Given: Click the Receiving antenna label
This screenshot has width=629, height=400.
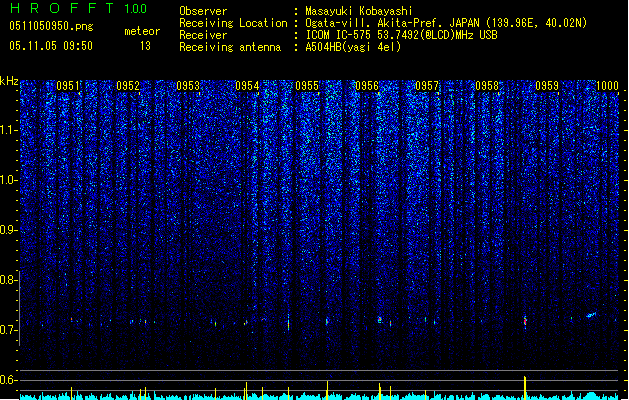Looking at the screenshot, I should pyautogui.click(x=230, y=47).
